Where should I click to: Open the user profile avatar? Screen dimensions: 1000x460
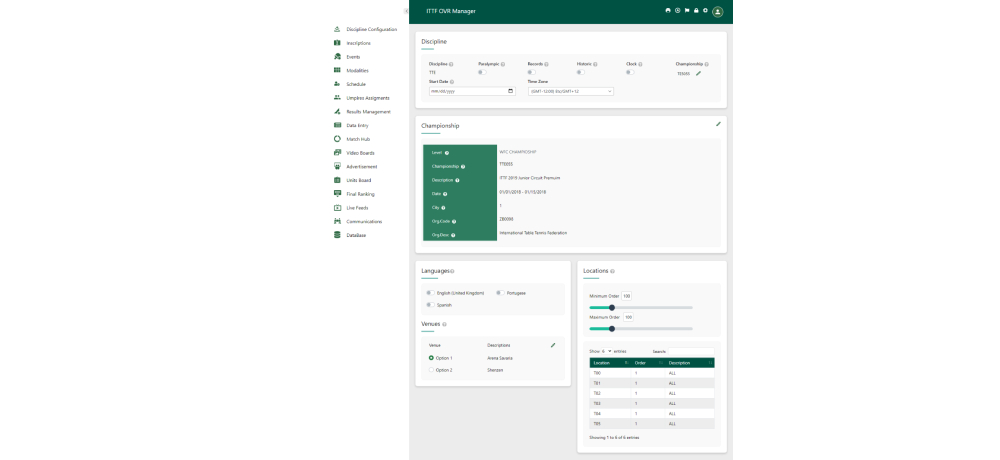tap(717, 11)
